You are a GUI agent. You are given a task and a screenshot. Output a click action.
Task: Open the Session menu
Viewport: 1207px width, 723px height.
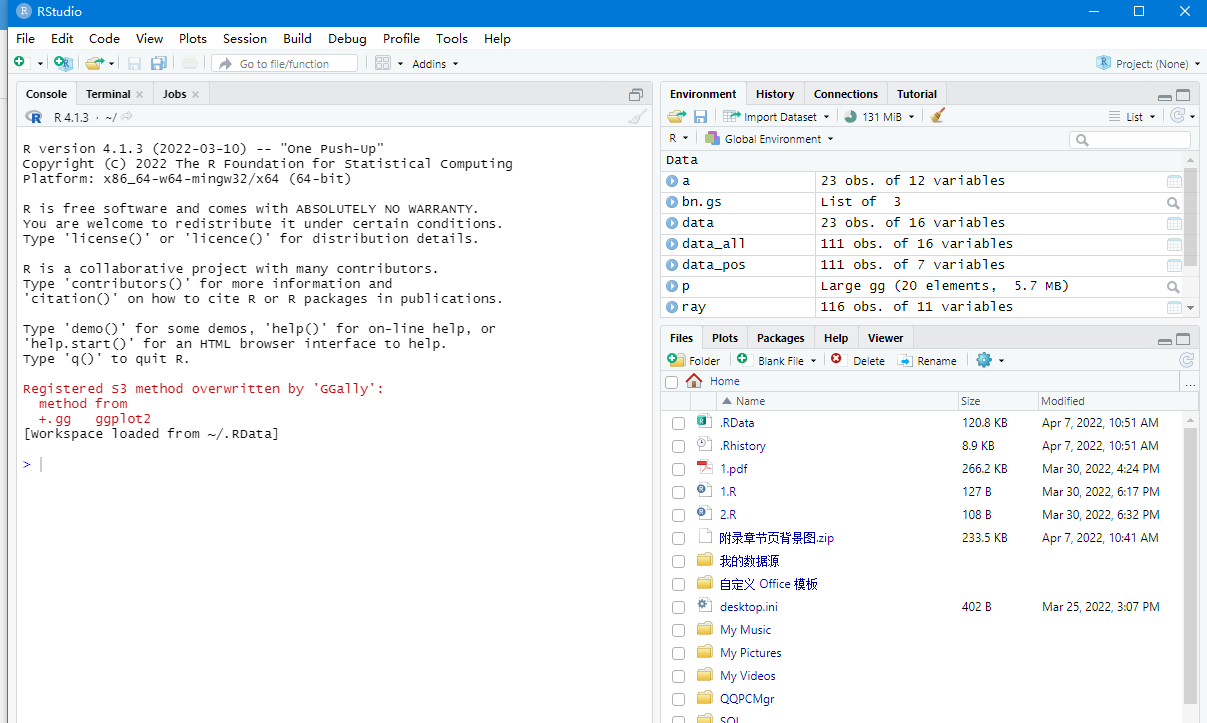click(245, 38)
